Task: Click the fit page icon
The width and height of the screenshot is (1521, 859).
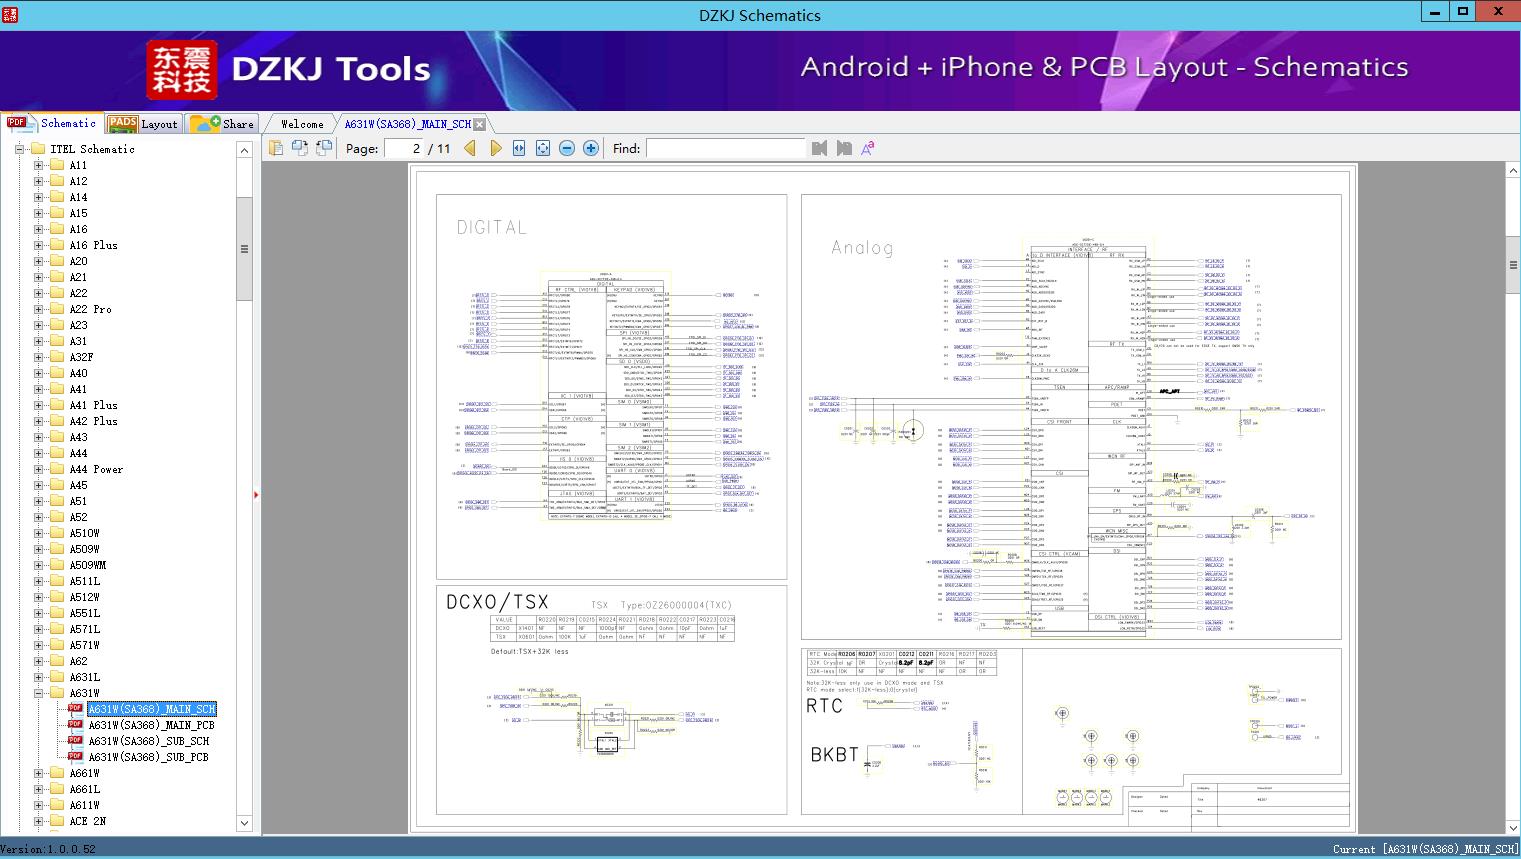Action: pos(543,148)
